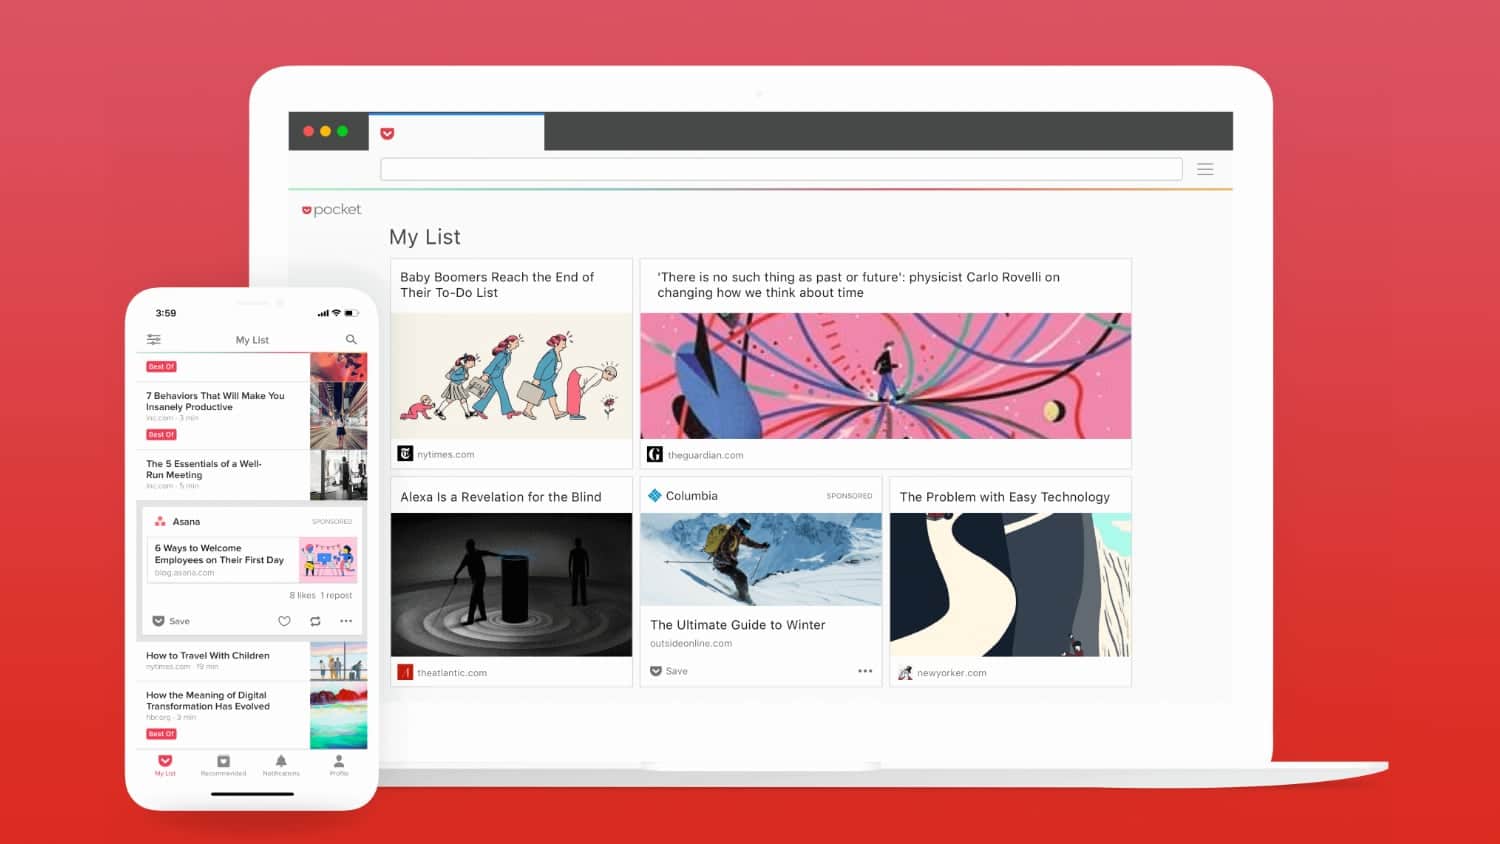Viewport: 1500px width, 844px height.
Task: Like the Asana post with the heart icon
Action: pos(284,621)
